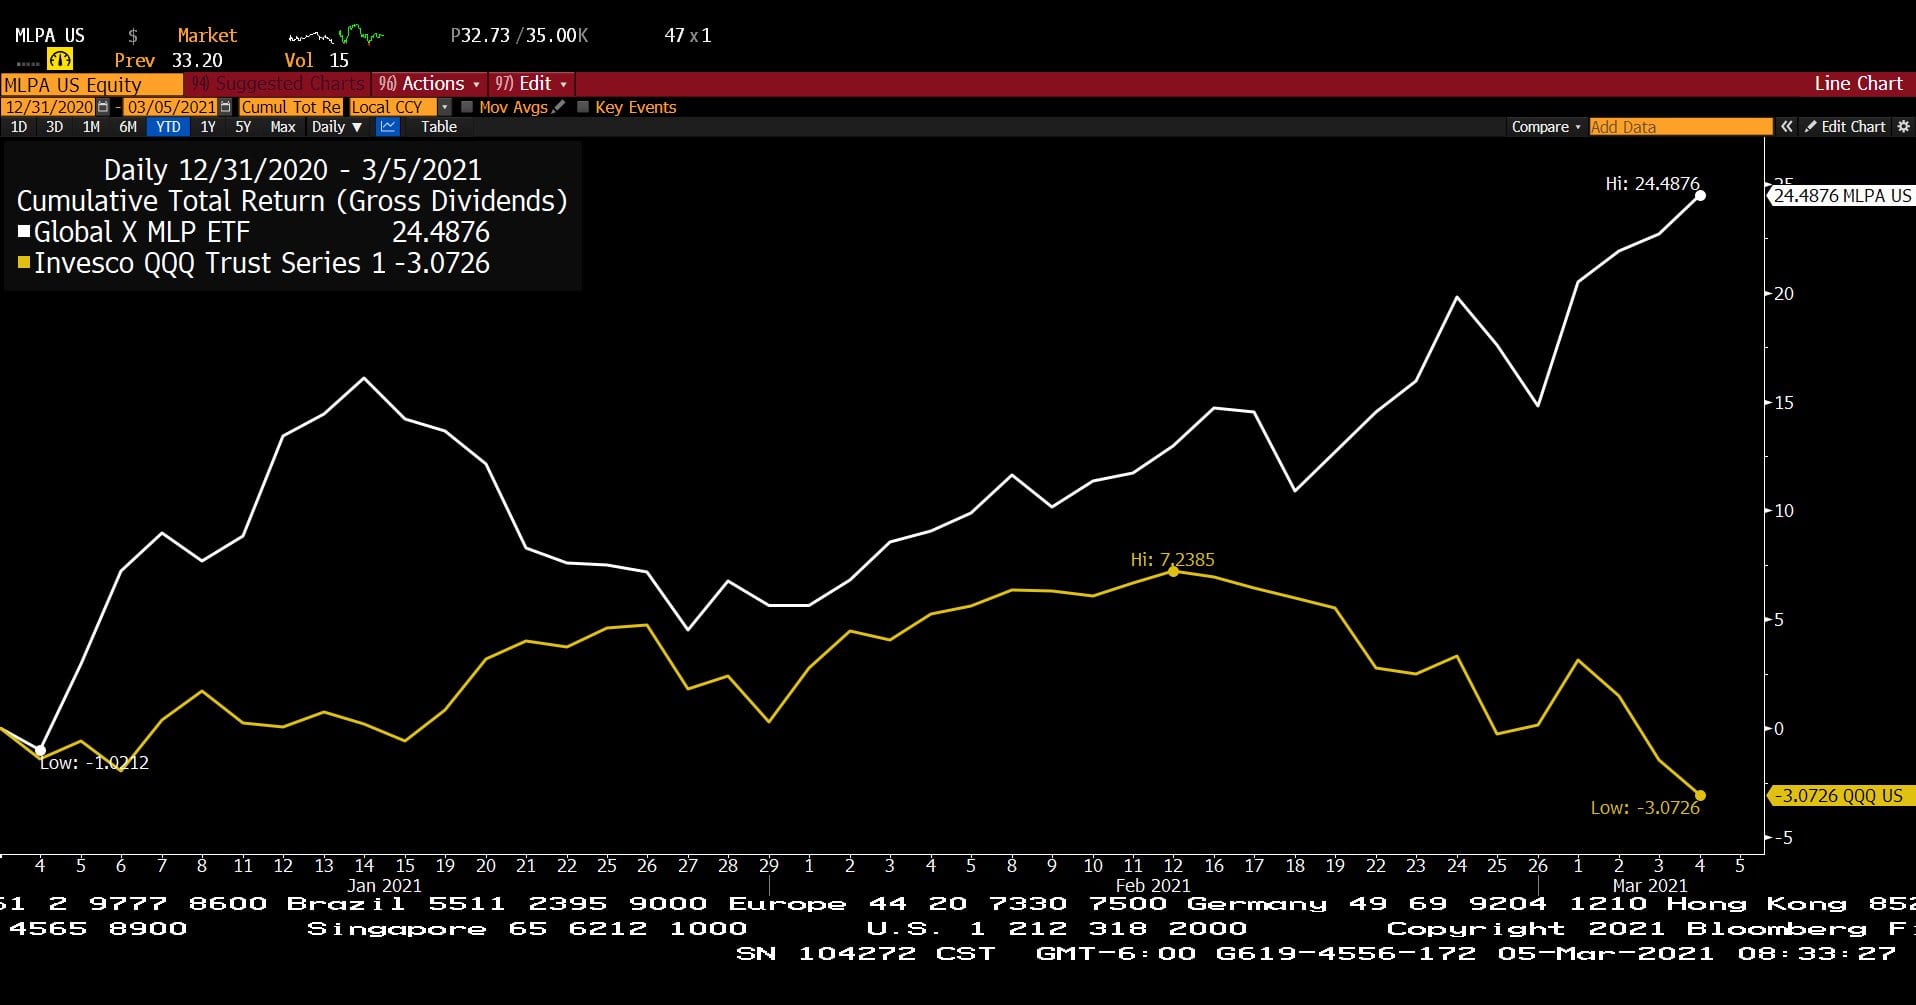Click the double-chevron collapse icon
The height and width of the screenshot is (1005, 1916).
[x=1786, y=127]
